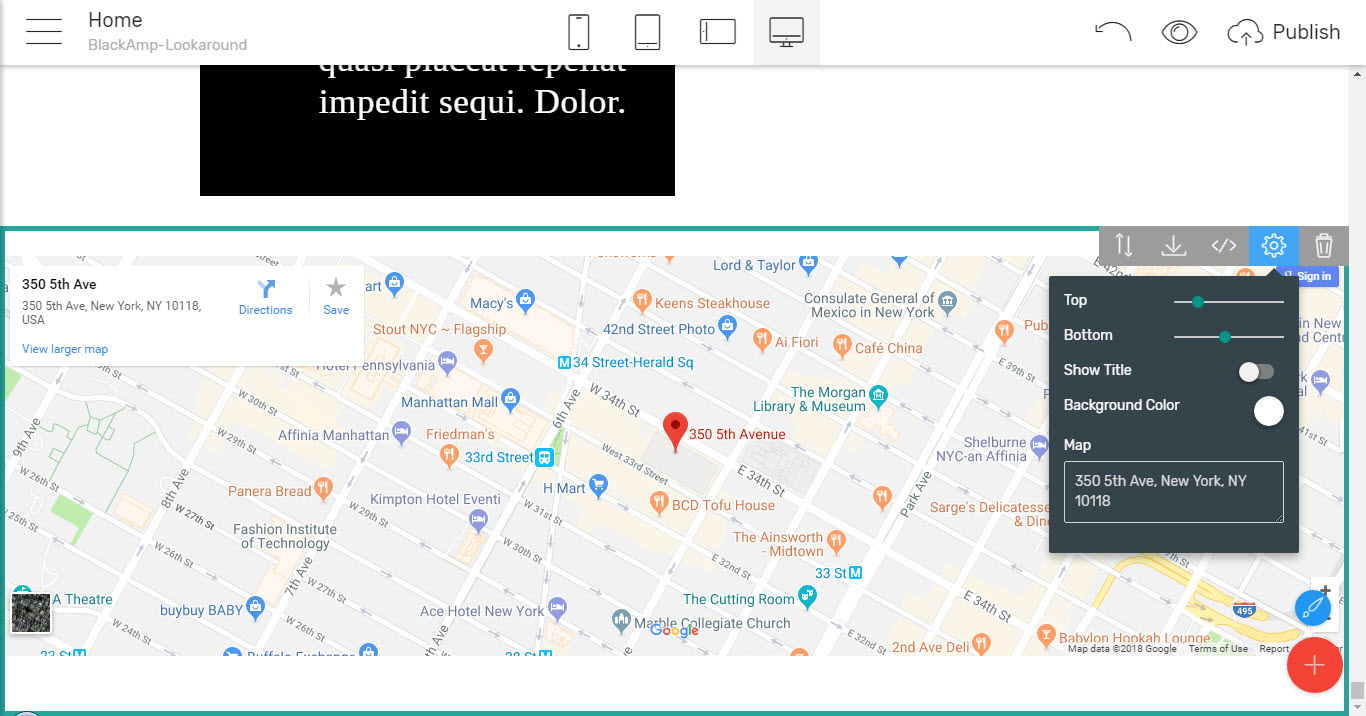Toggle the Show Title switch
This screenshot has width=1366, height=716.
point(1257,372)
